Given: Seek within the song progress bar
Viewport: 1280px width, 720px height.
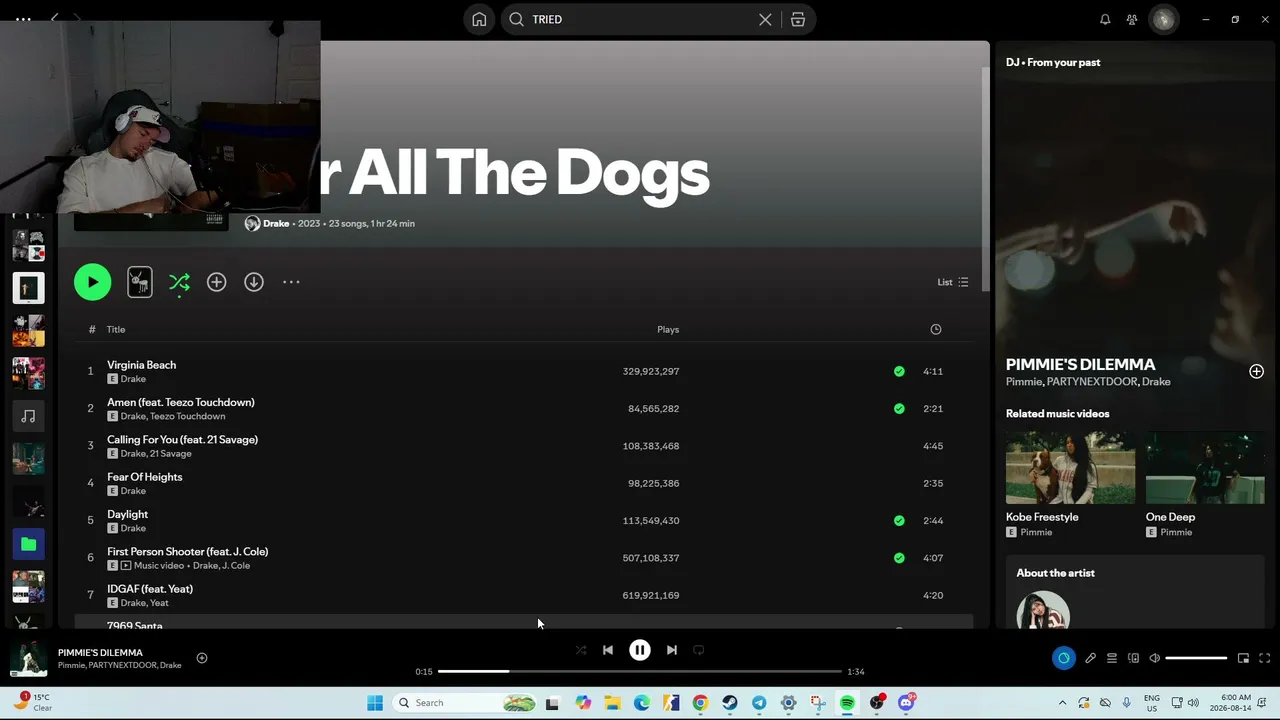Looking at the screenshot, I should tap(640, 672).
